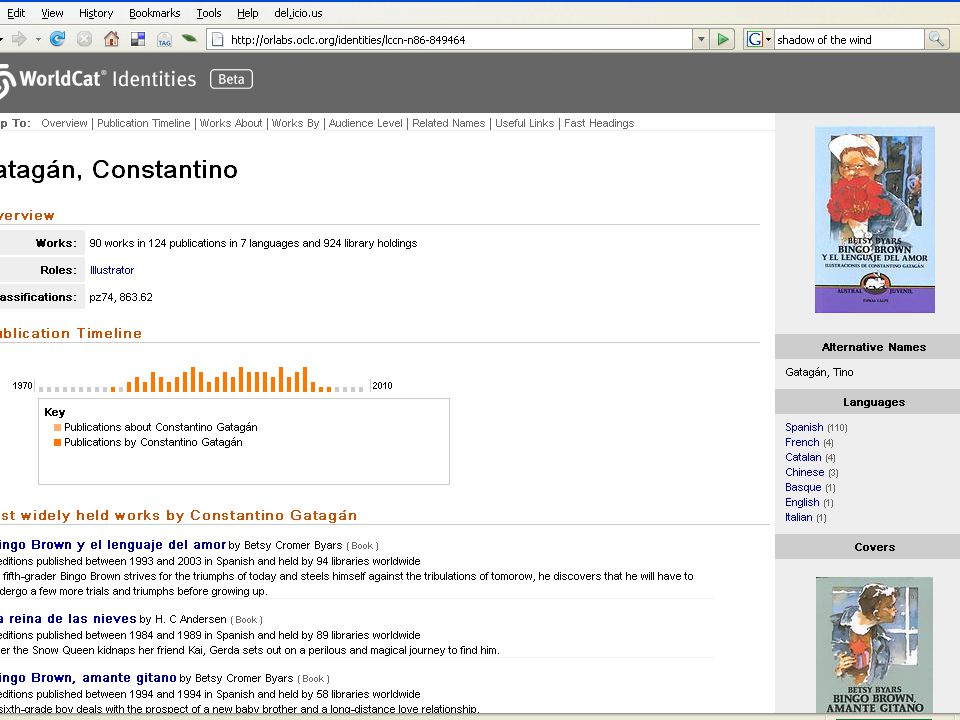Open La reina de las nieves title

[68, 619]
